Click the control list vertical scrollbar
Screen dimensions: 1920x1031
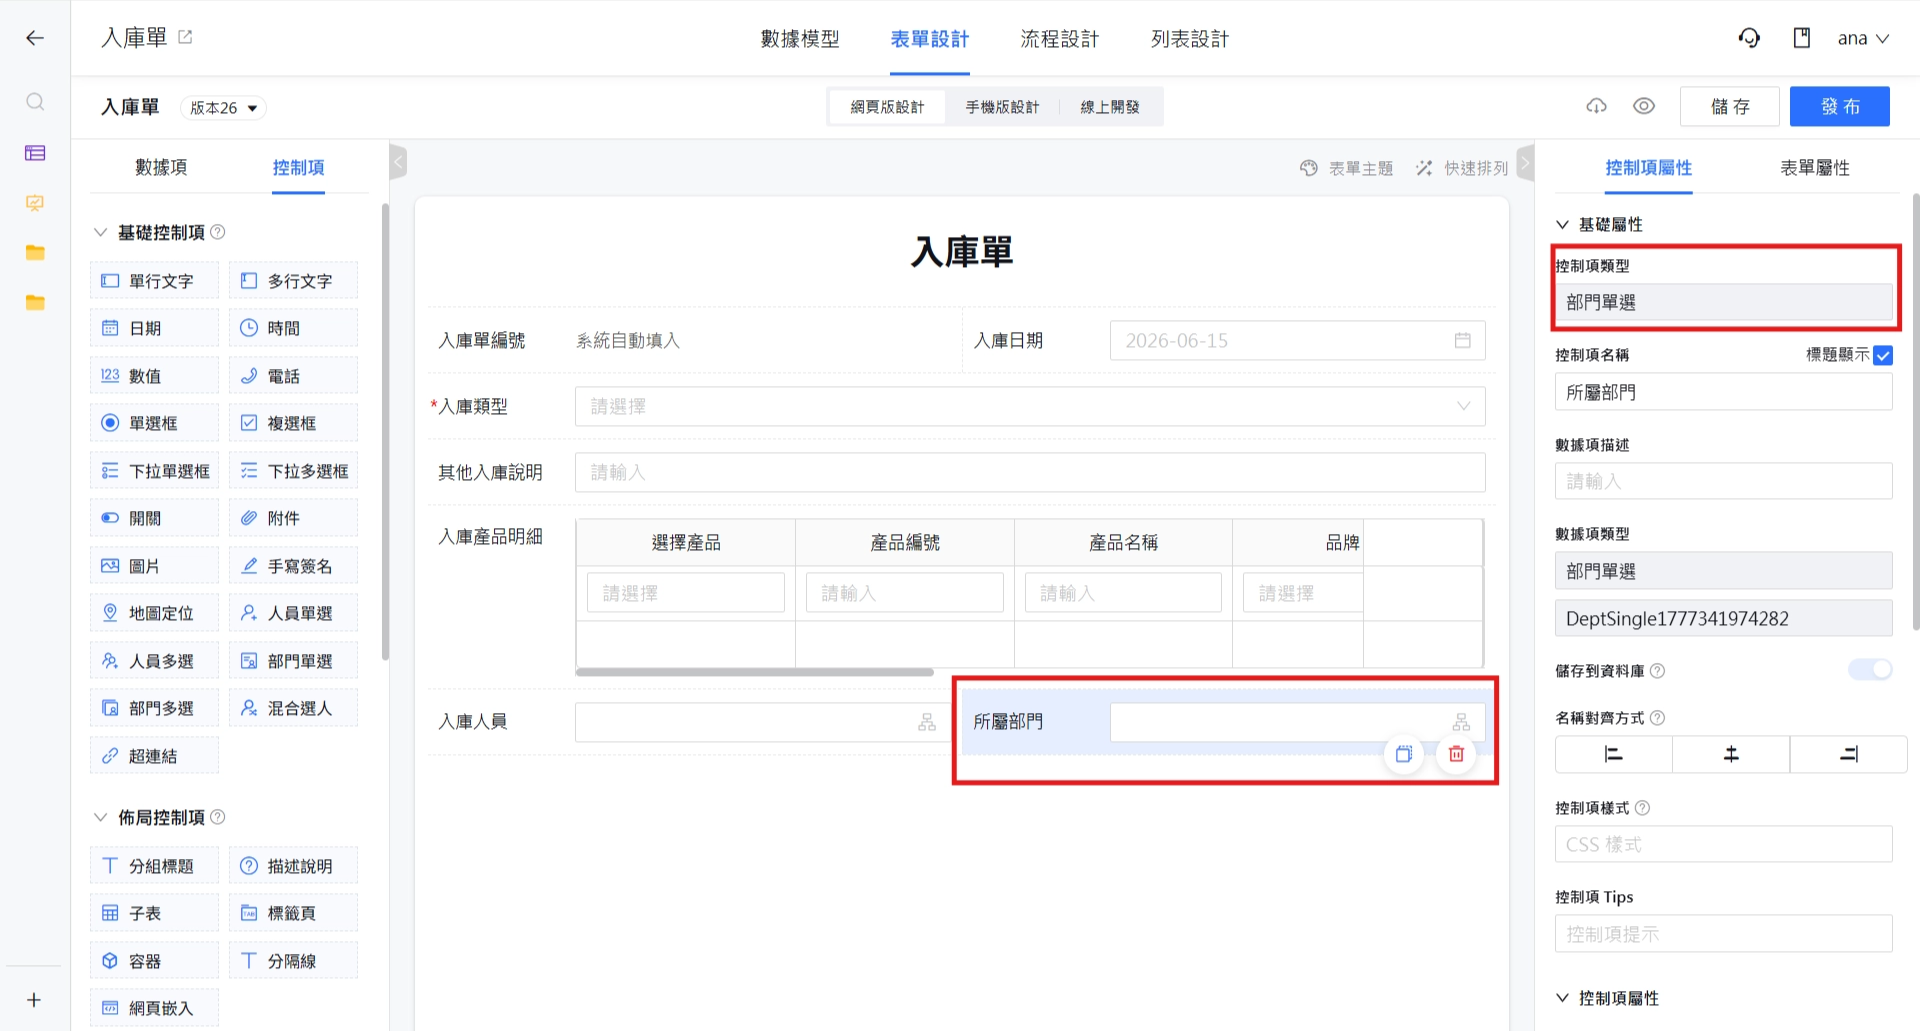coord(385,431)
